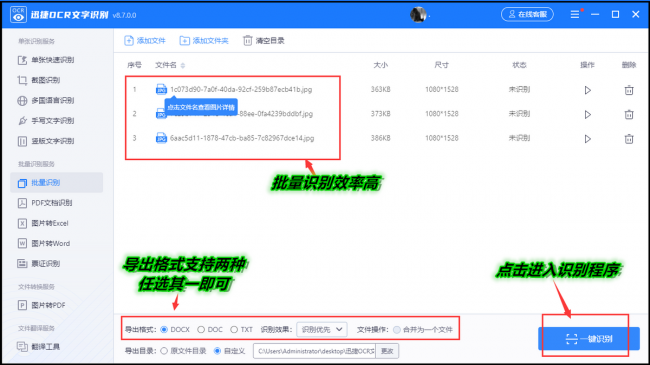Click export path input field
Viewport: 650px width, 365px height.
pos(314,351)
